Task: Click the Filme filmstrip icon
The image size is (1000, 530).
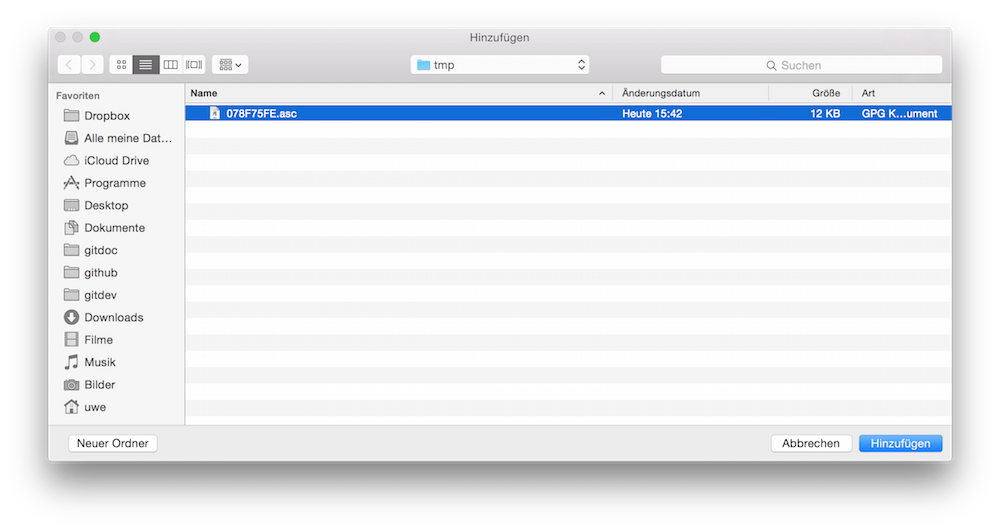Action: click(71, 339)
